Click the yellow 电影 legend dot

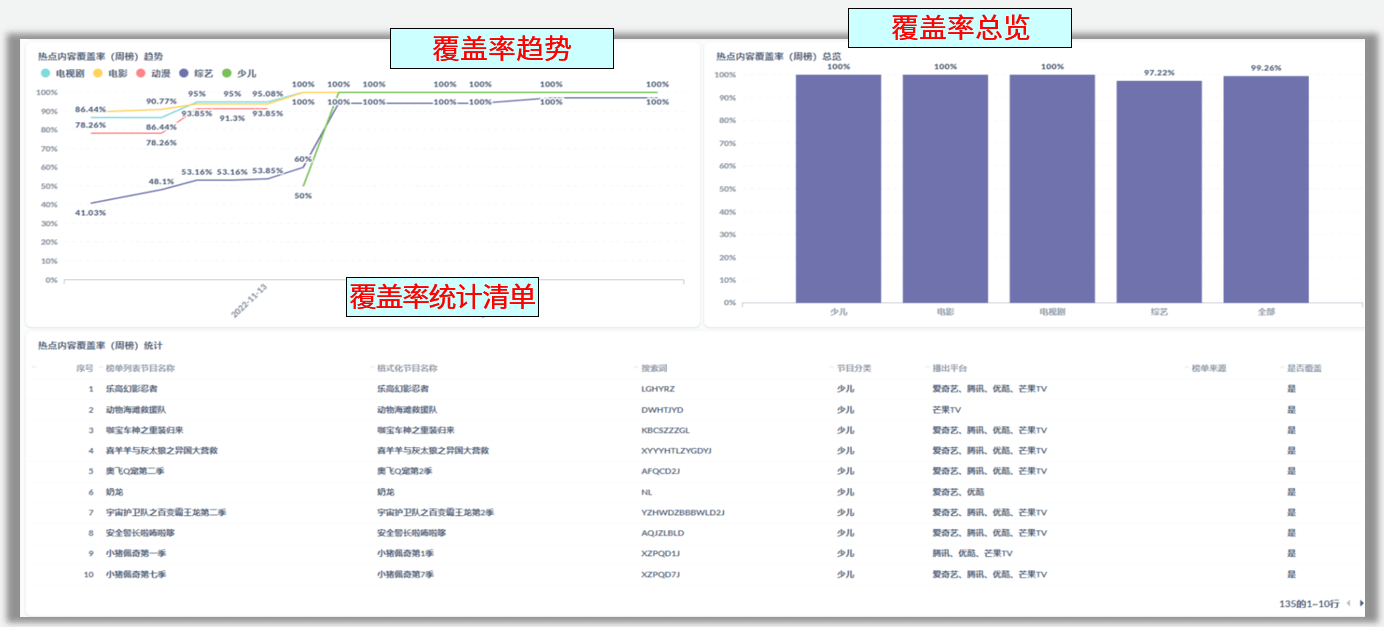tap(97, 73)
